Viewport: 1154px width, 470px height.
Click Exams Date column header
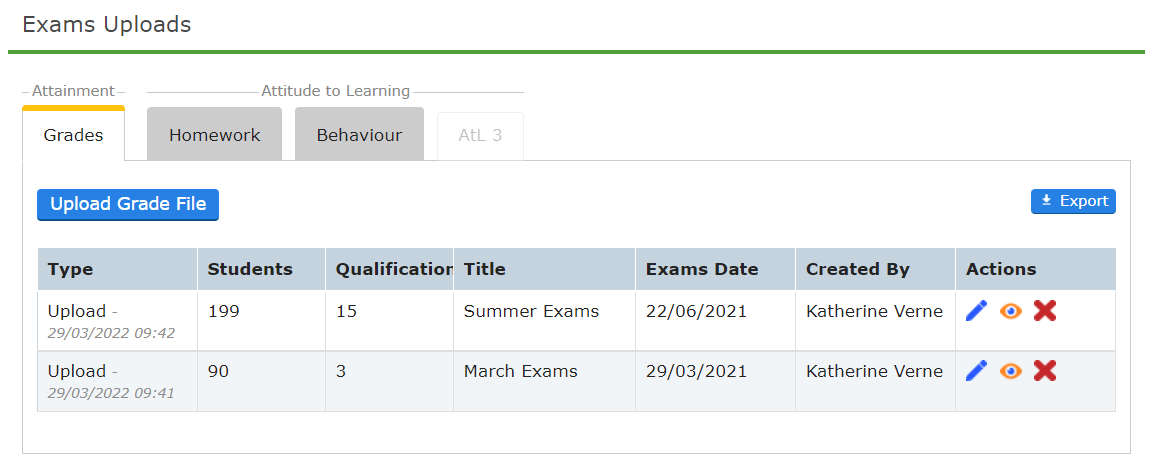[702, 269]
